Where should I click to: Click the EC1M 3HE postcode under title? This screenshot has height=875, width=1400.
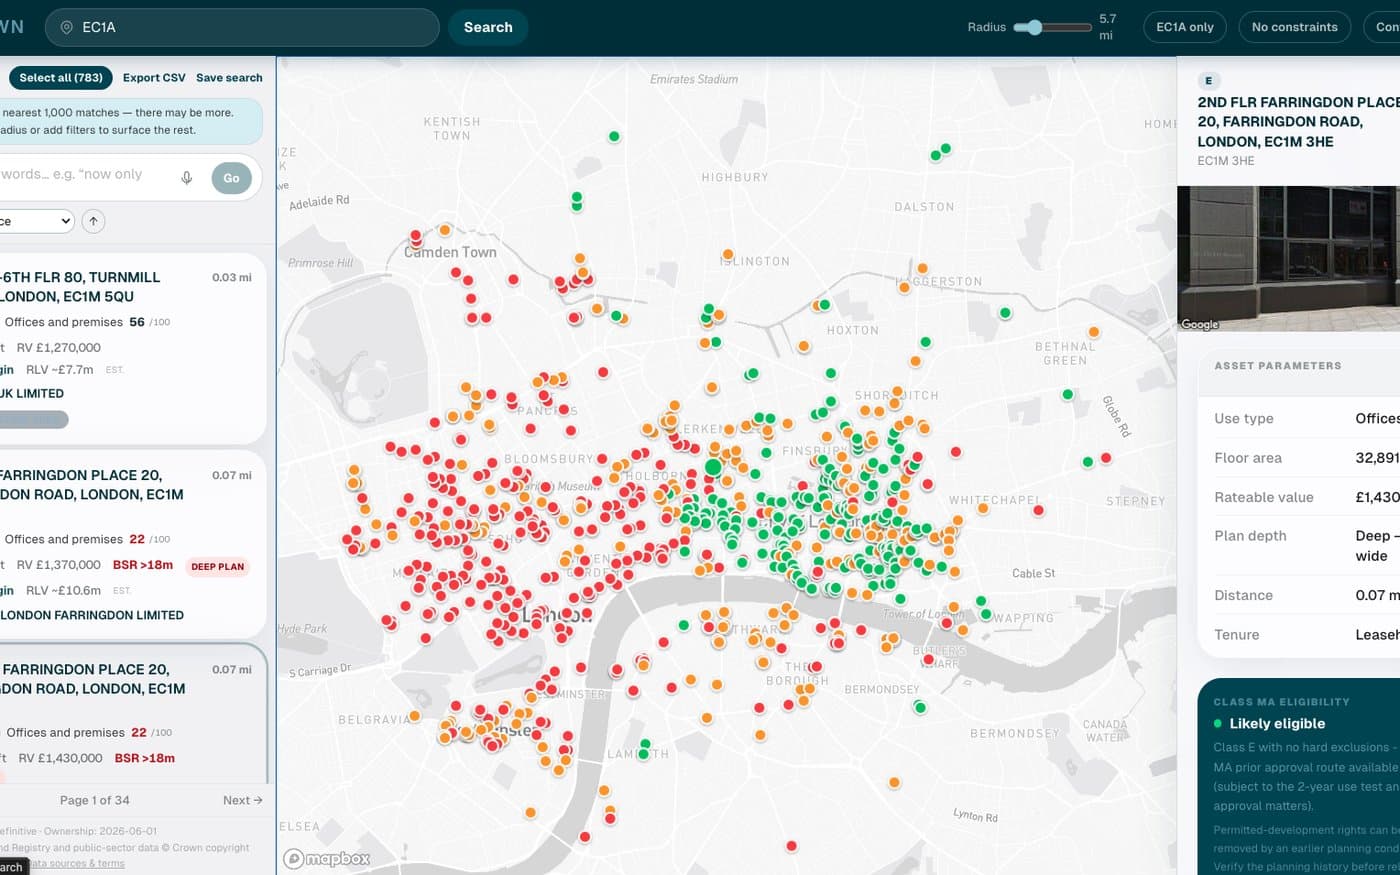(1226, 161)
